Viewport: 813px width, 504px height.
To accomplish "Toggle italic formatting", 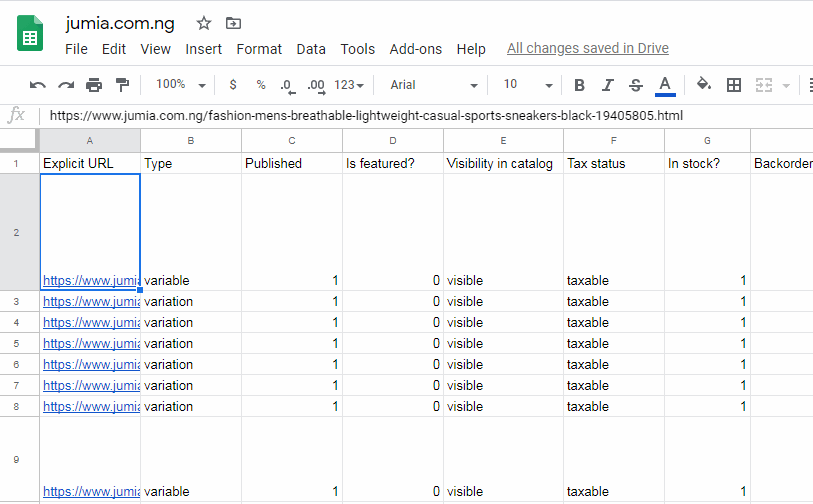I will (608, 85).
